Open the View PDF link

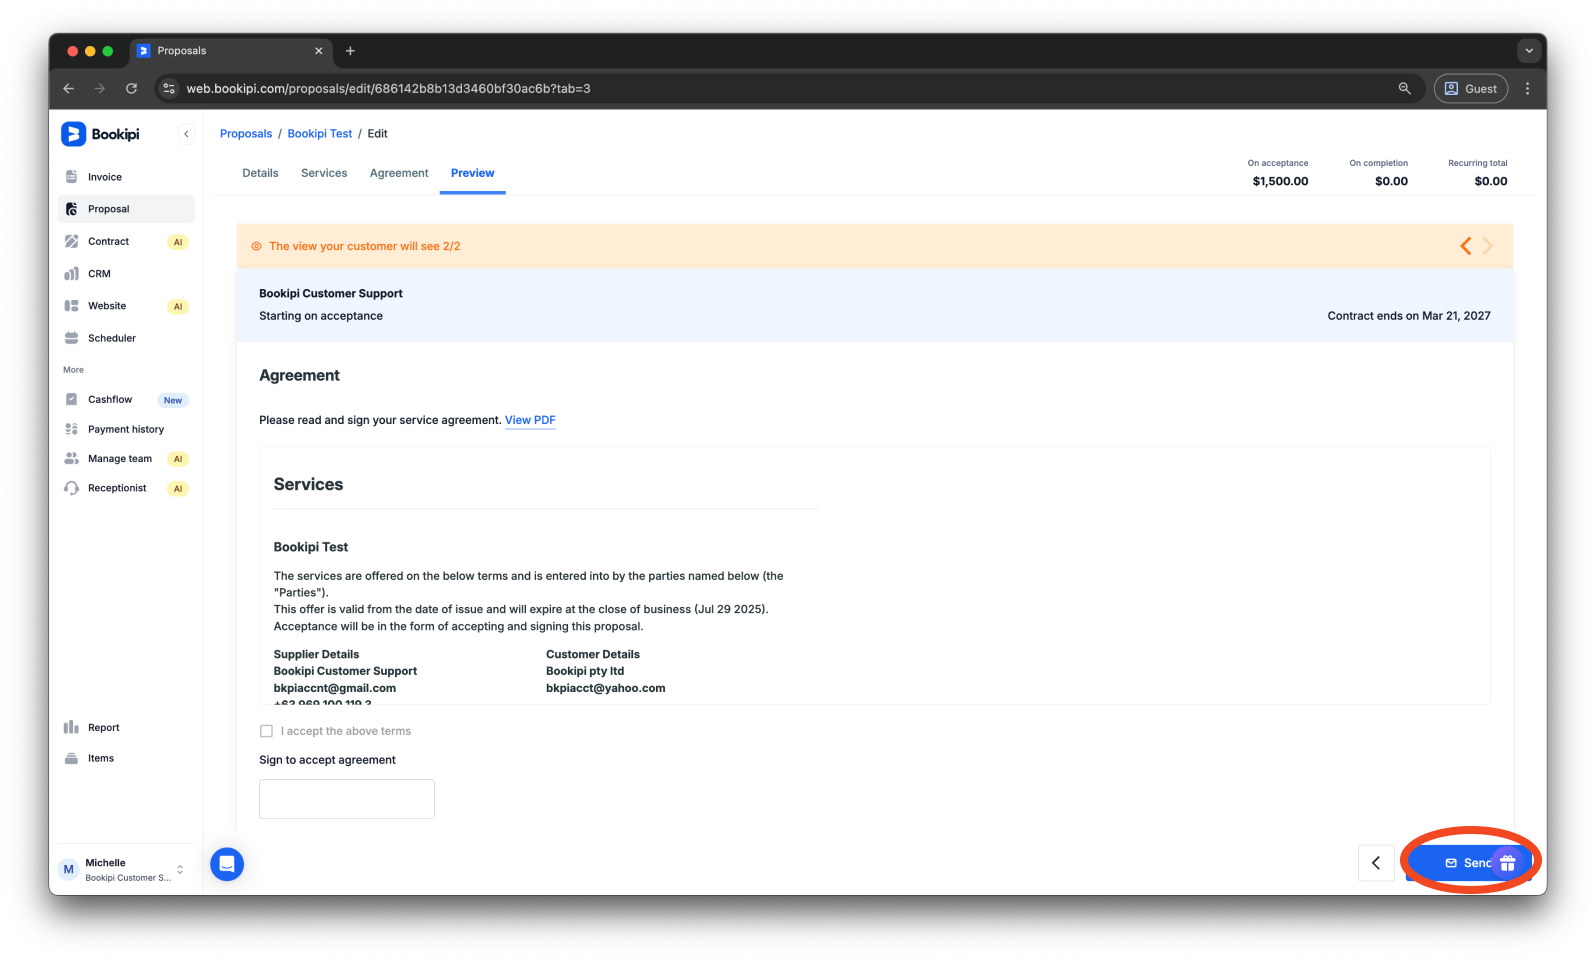(530, 420)
